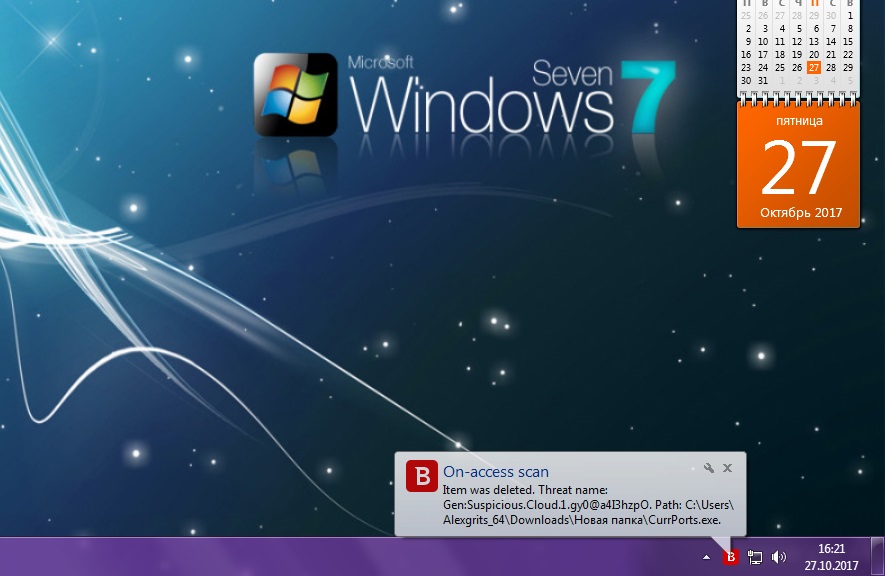Image resolution: width=885 pixels, height=576 pixels.
Task: Click the 'Item was deleted. Threat name:' line
Action: click(x=525, y=490)
